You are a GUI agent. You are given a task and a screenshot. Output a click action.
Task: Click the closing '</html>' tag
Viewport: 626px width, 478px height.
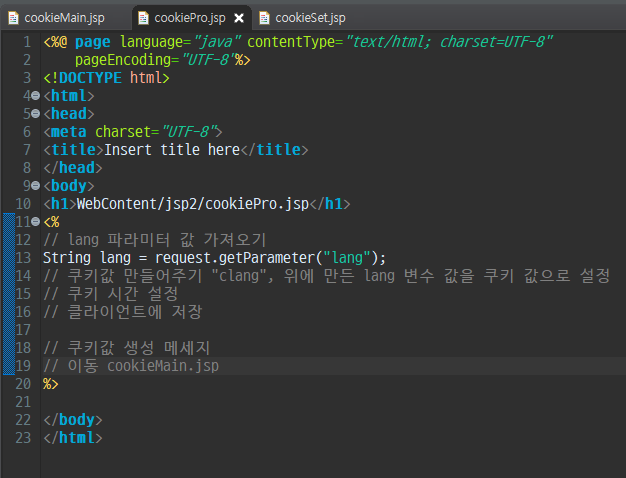(x=73, y=438)
